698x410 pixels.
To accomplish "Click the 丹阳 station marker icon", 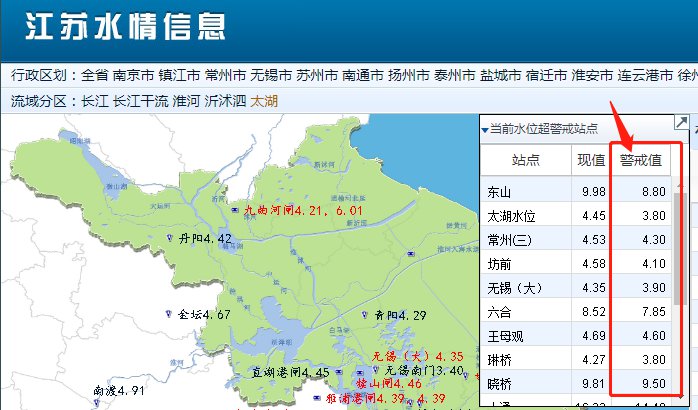I will [x=169, y=238].
